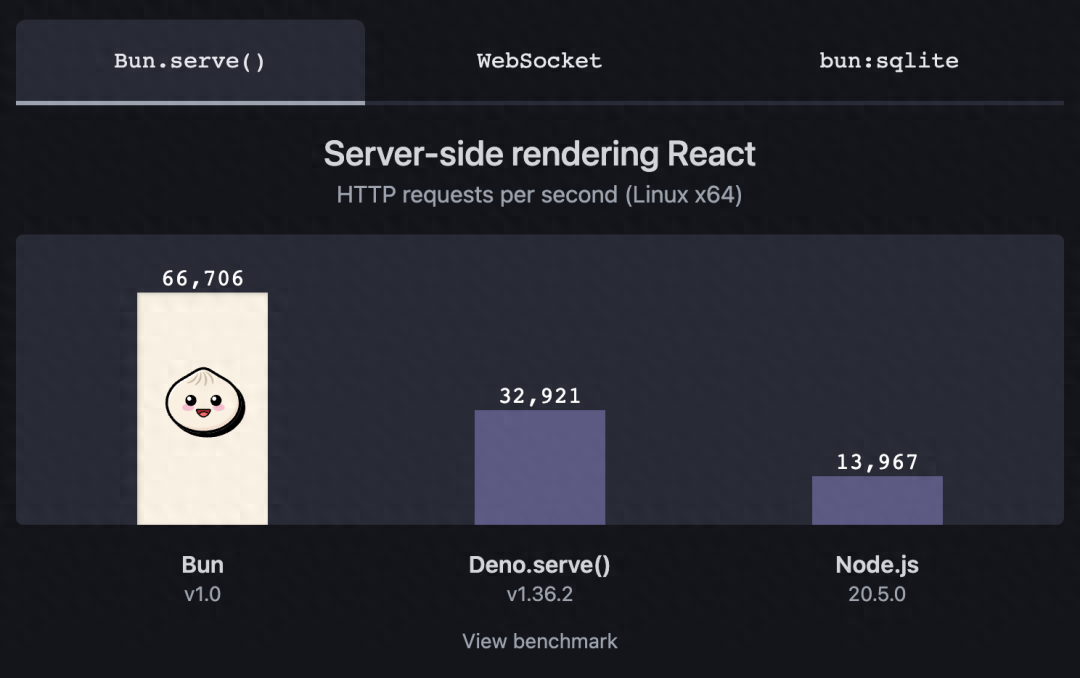The height and width of the screenshot is (678, 1080).
Task: Click the purple Deno.serve() bar
Action: click(x=540, y=467)
